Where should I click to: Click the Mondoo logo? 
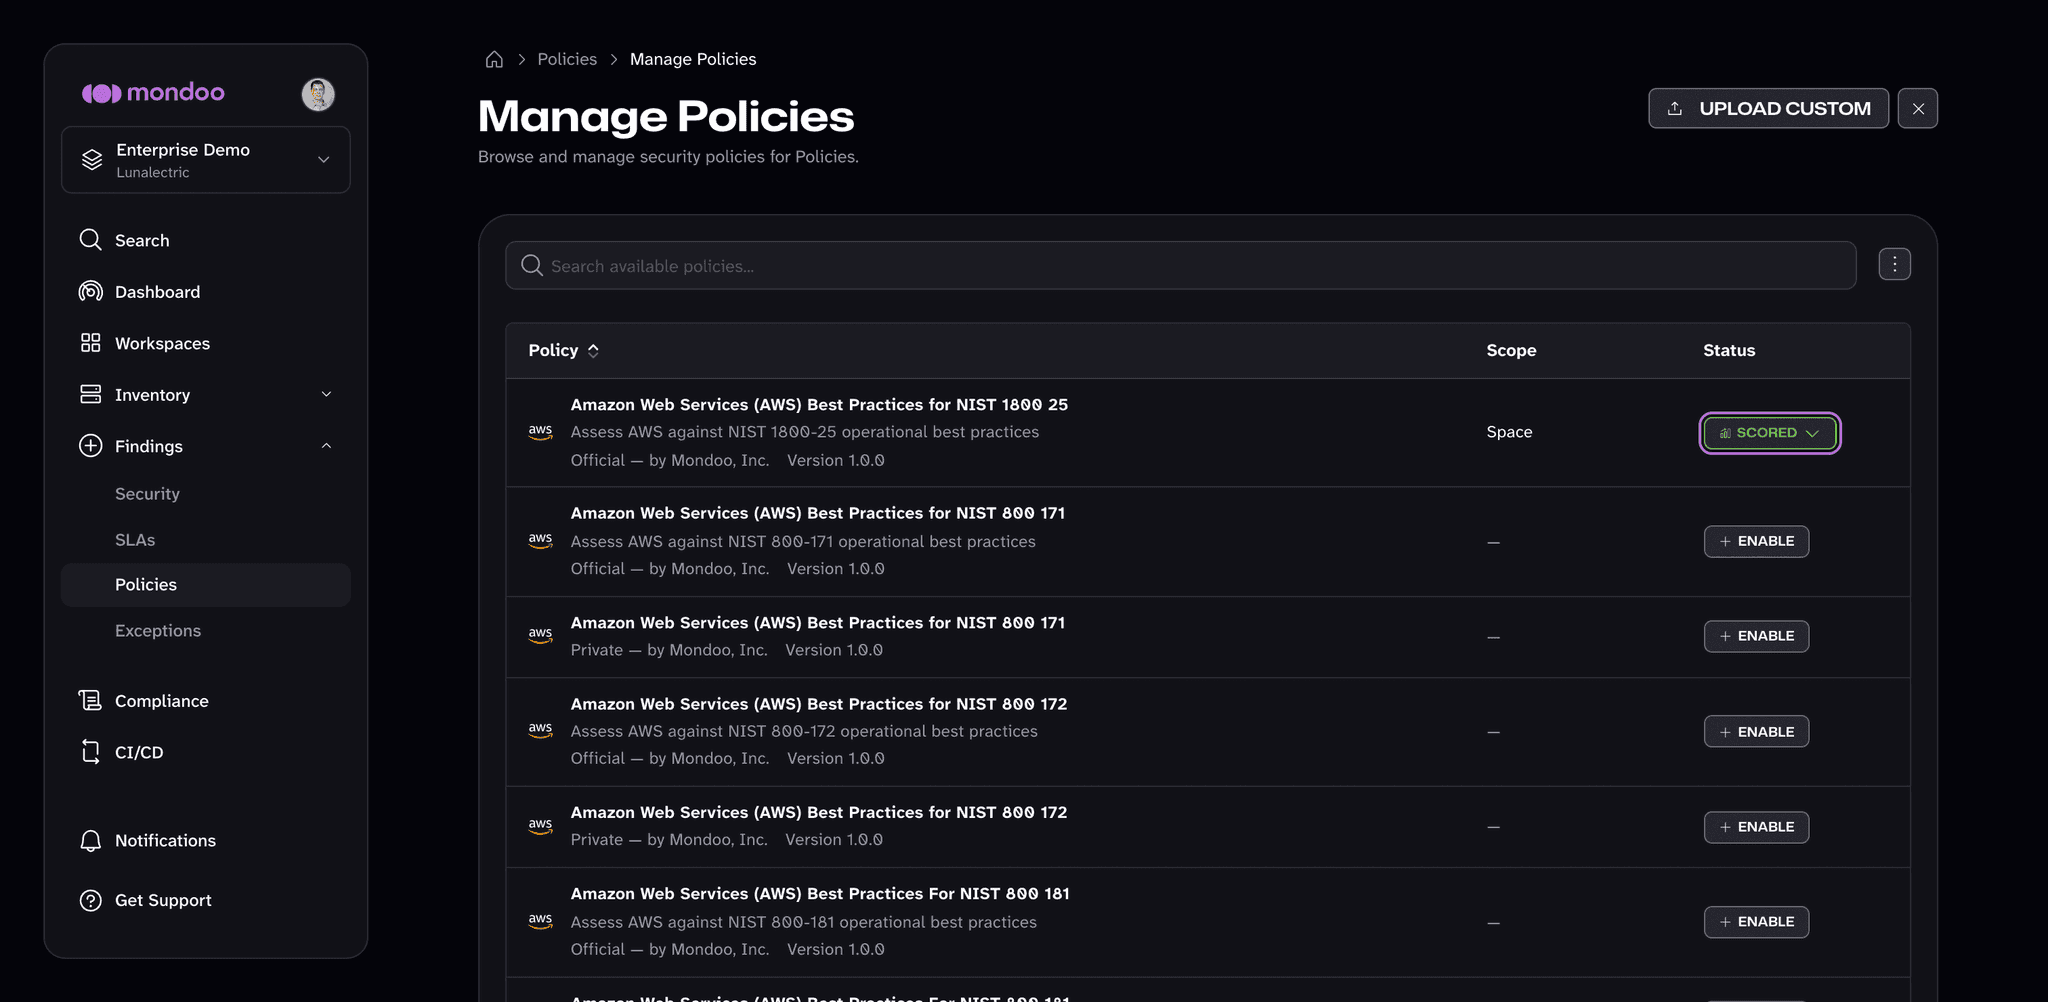click(153, 93)
